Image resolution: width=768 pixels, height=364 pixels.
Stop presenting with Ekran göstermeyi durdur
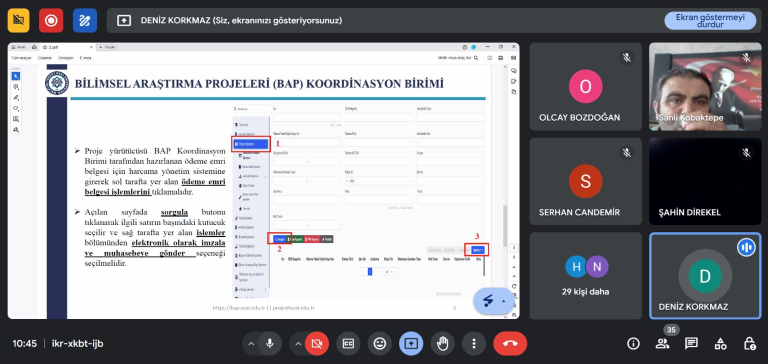(710, 21)
